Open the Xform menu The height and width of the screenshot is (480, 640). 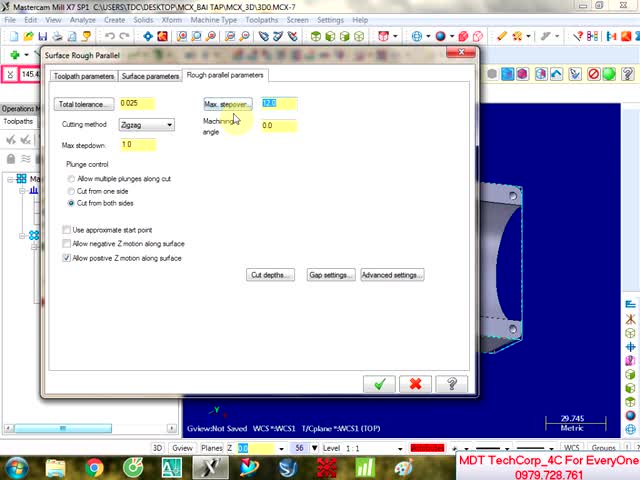click(171, 20)
